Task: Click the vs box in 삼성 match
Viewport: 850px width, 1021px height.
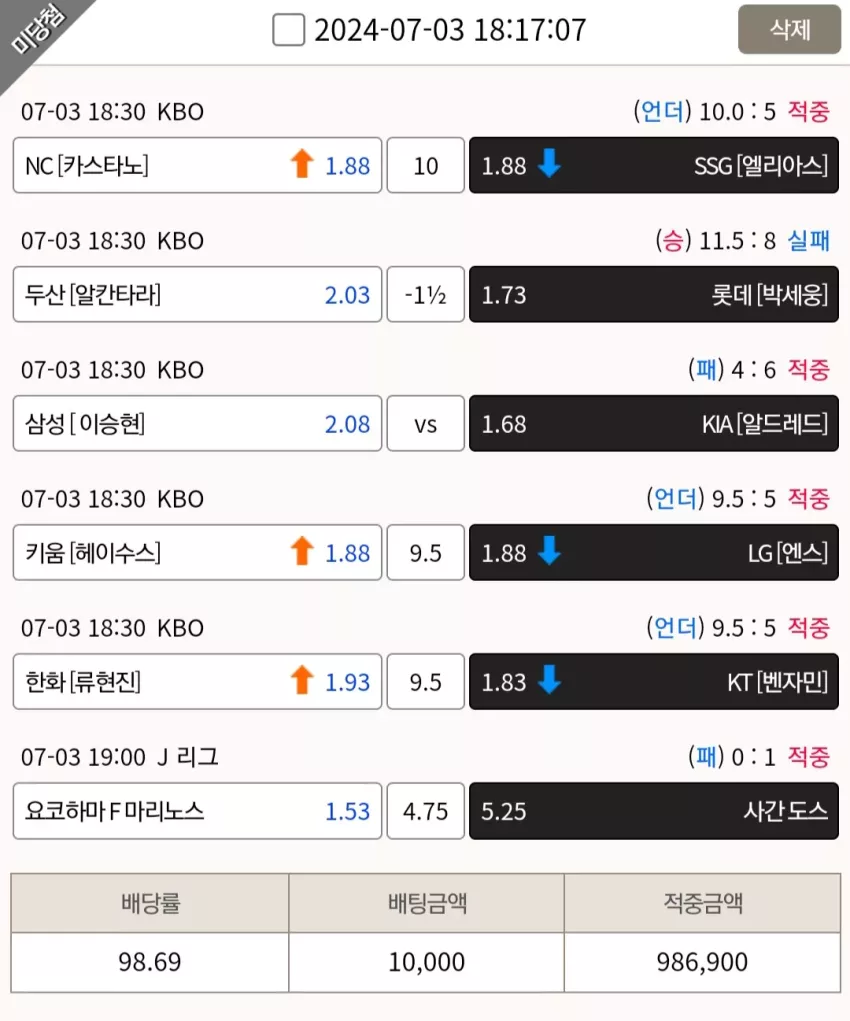Action: pyautogui.click(x=425, y=423)
